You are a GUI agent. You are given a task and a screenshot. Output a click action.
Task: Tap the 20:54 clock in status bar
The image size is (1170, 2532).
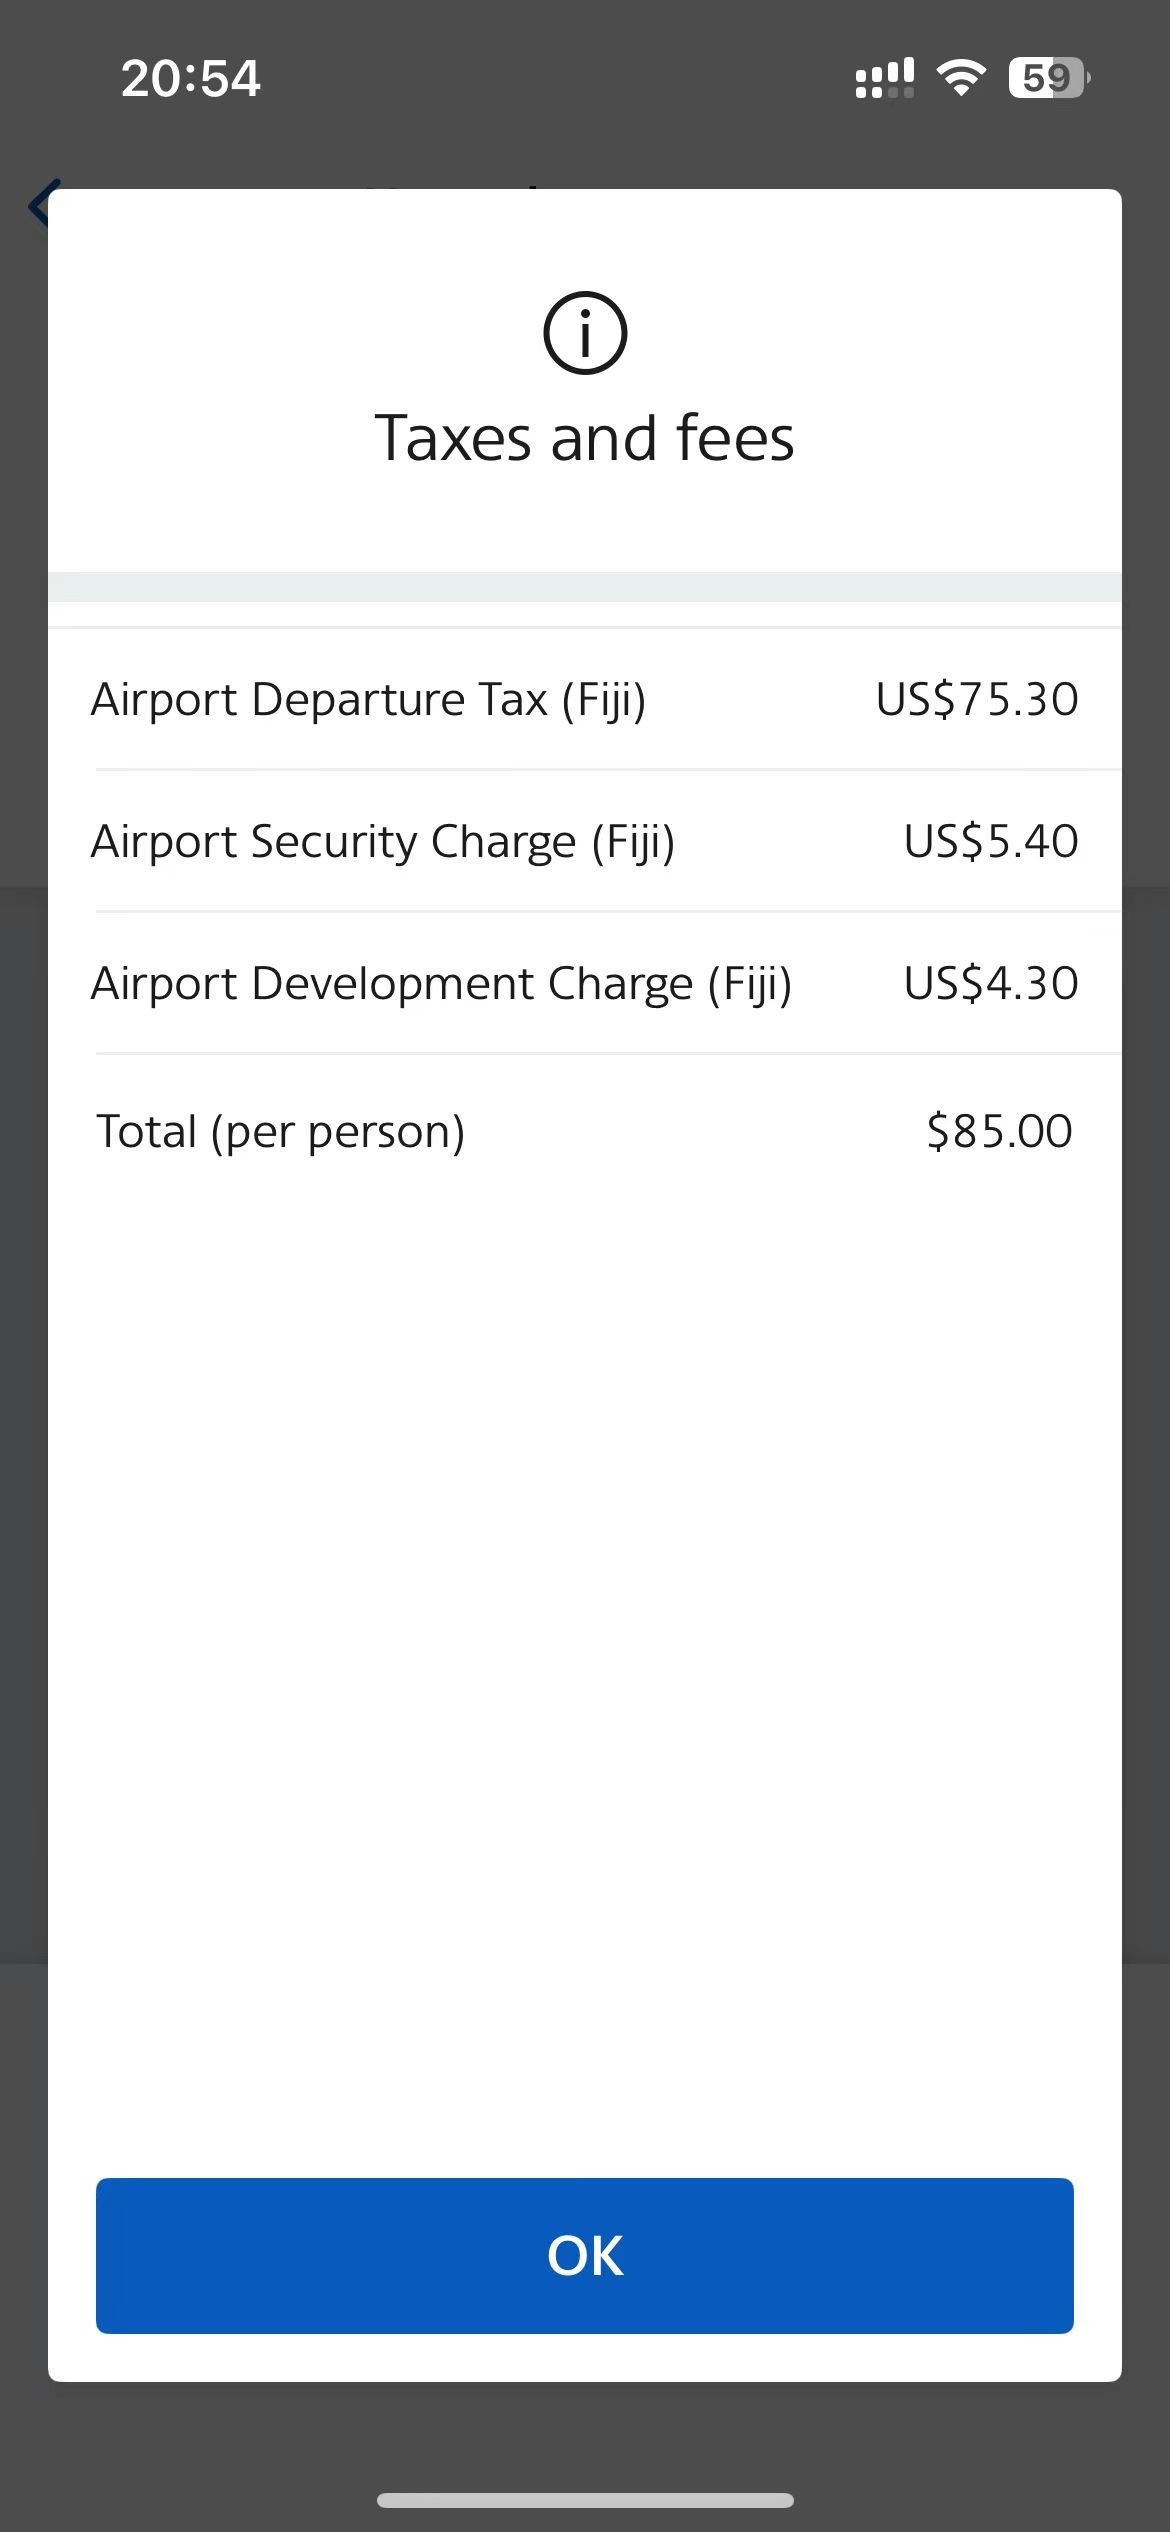(190, 78)
